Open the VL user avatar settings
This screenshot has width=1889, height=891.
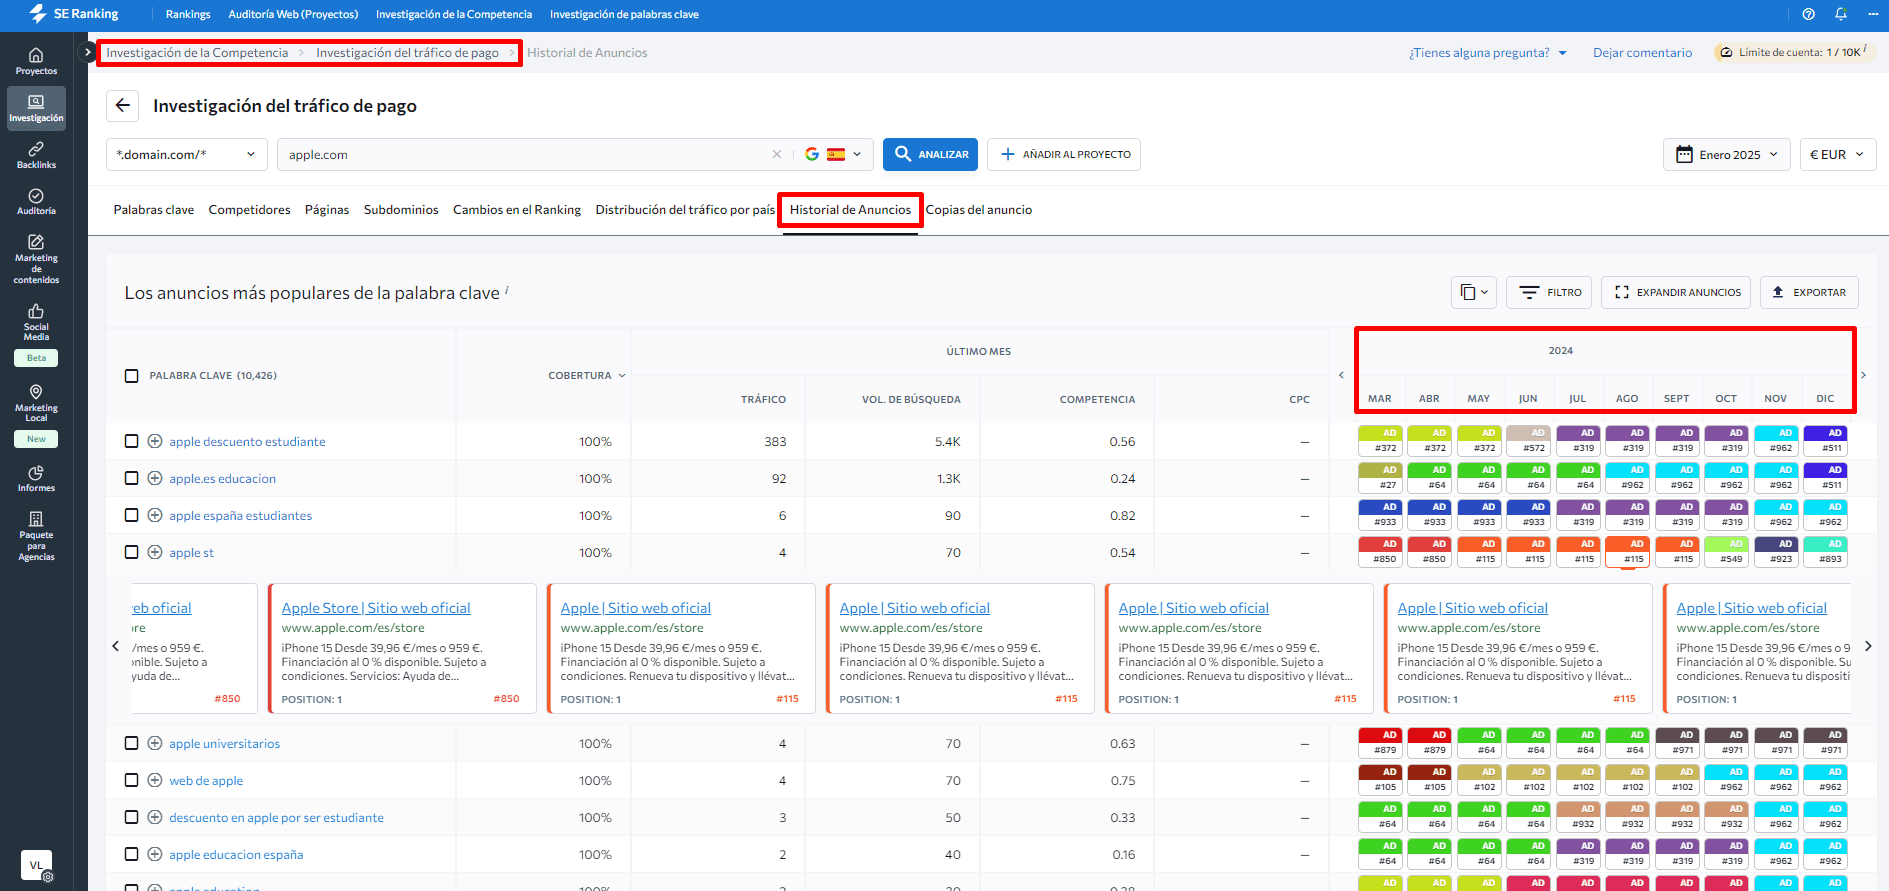click(37, 865)
